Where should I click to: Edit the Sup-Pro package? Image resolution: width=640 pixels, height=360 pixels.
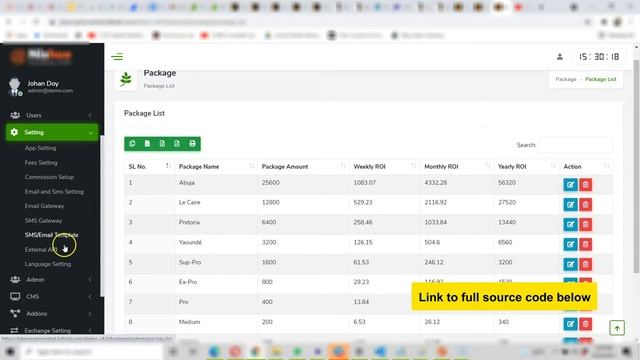tap(570, 264)
